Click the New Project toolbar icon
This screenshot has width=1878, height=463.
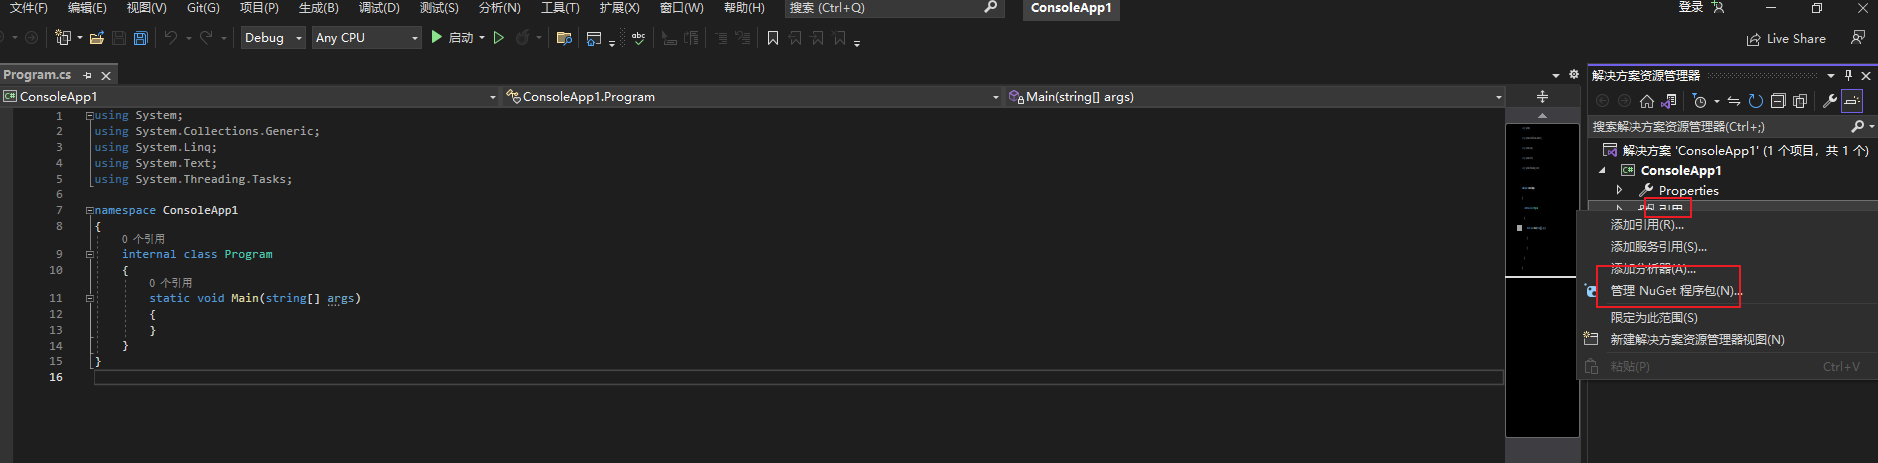[63, 38]
